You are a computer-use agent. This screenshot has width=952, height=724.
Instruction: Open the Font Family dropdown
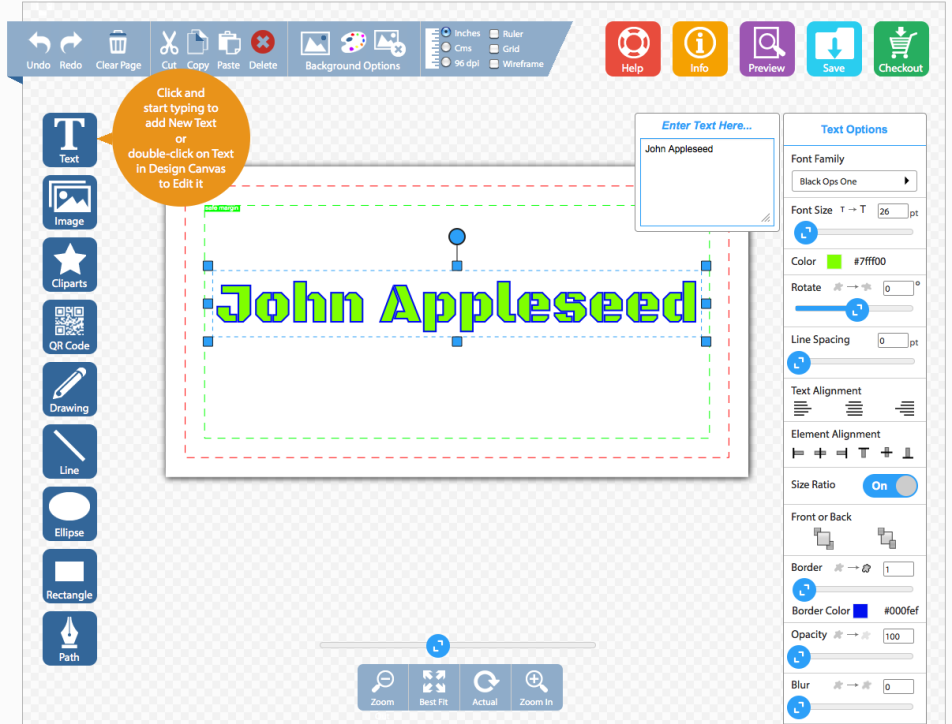(x=854, y=181)
